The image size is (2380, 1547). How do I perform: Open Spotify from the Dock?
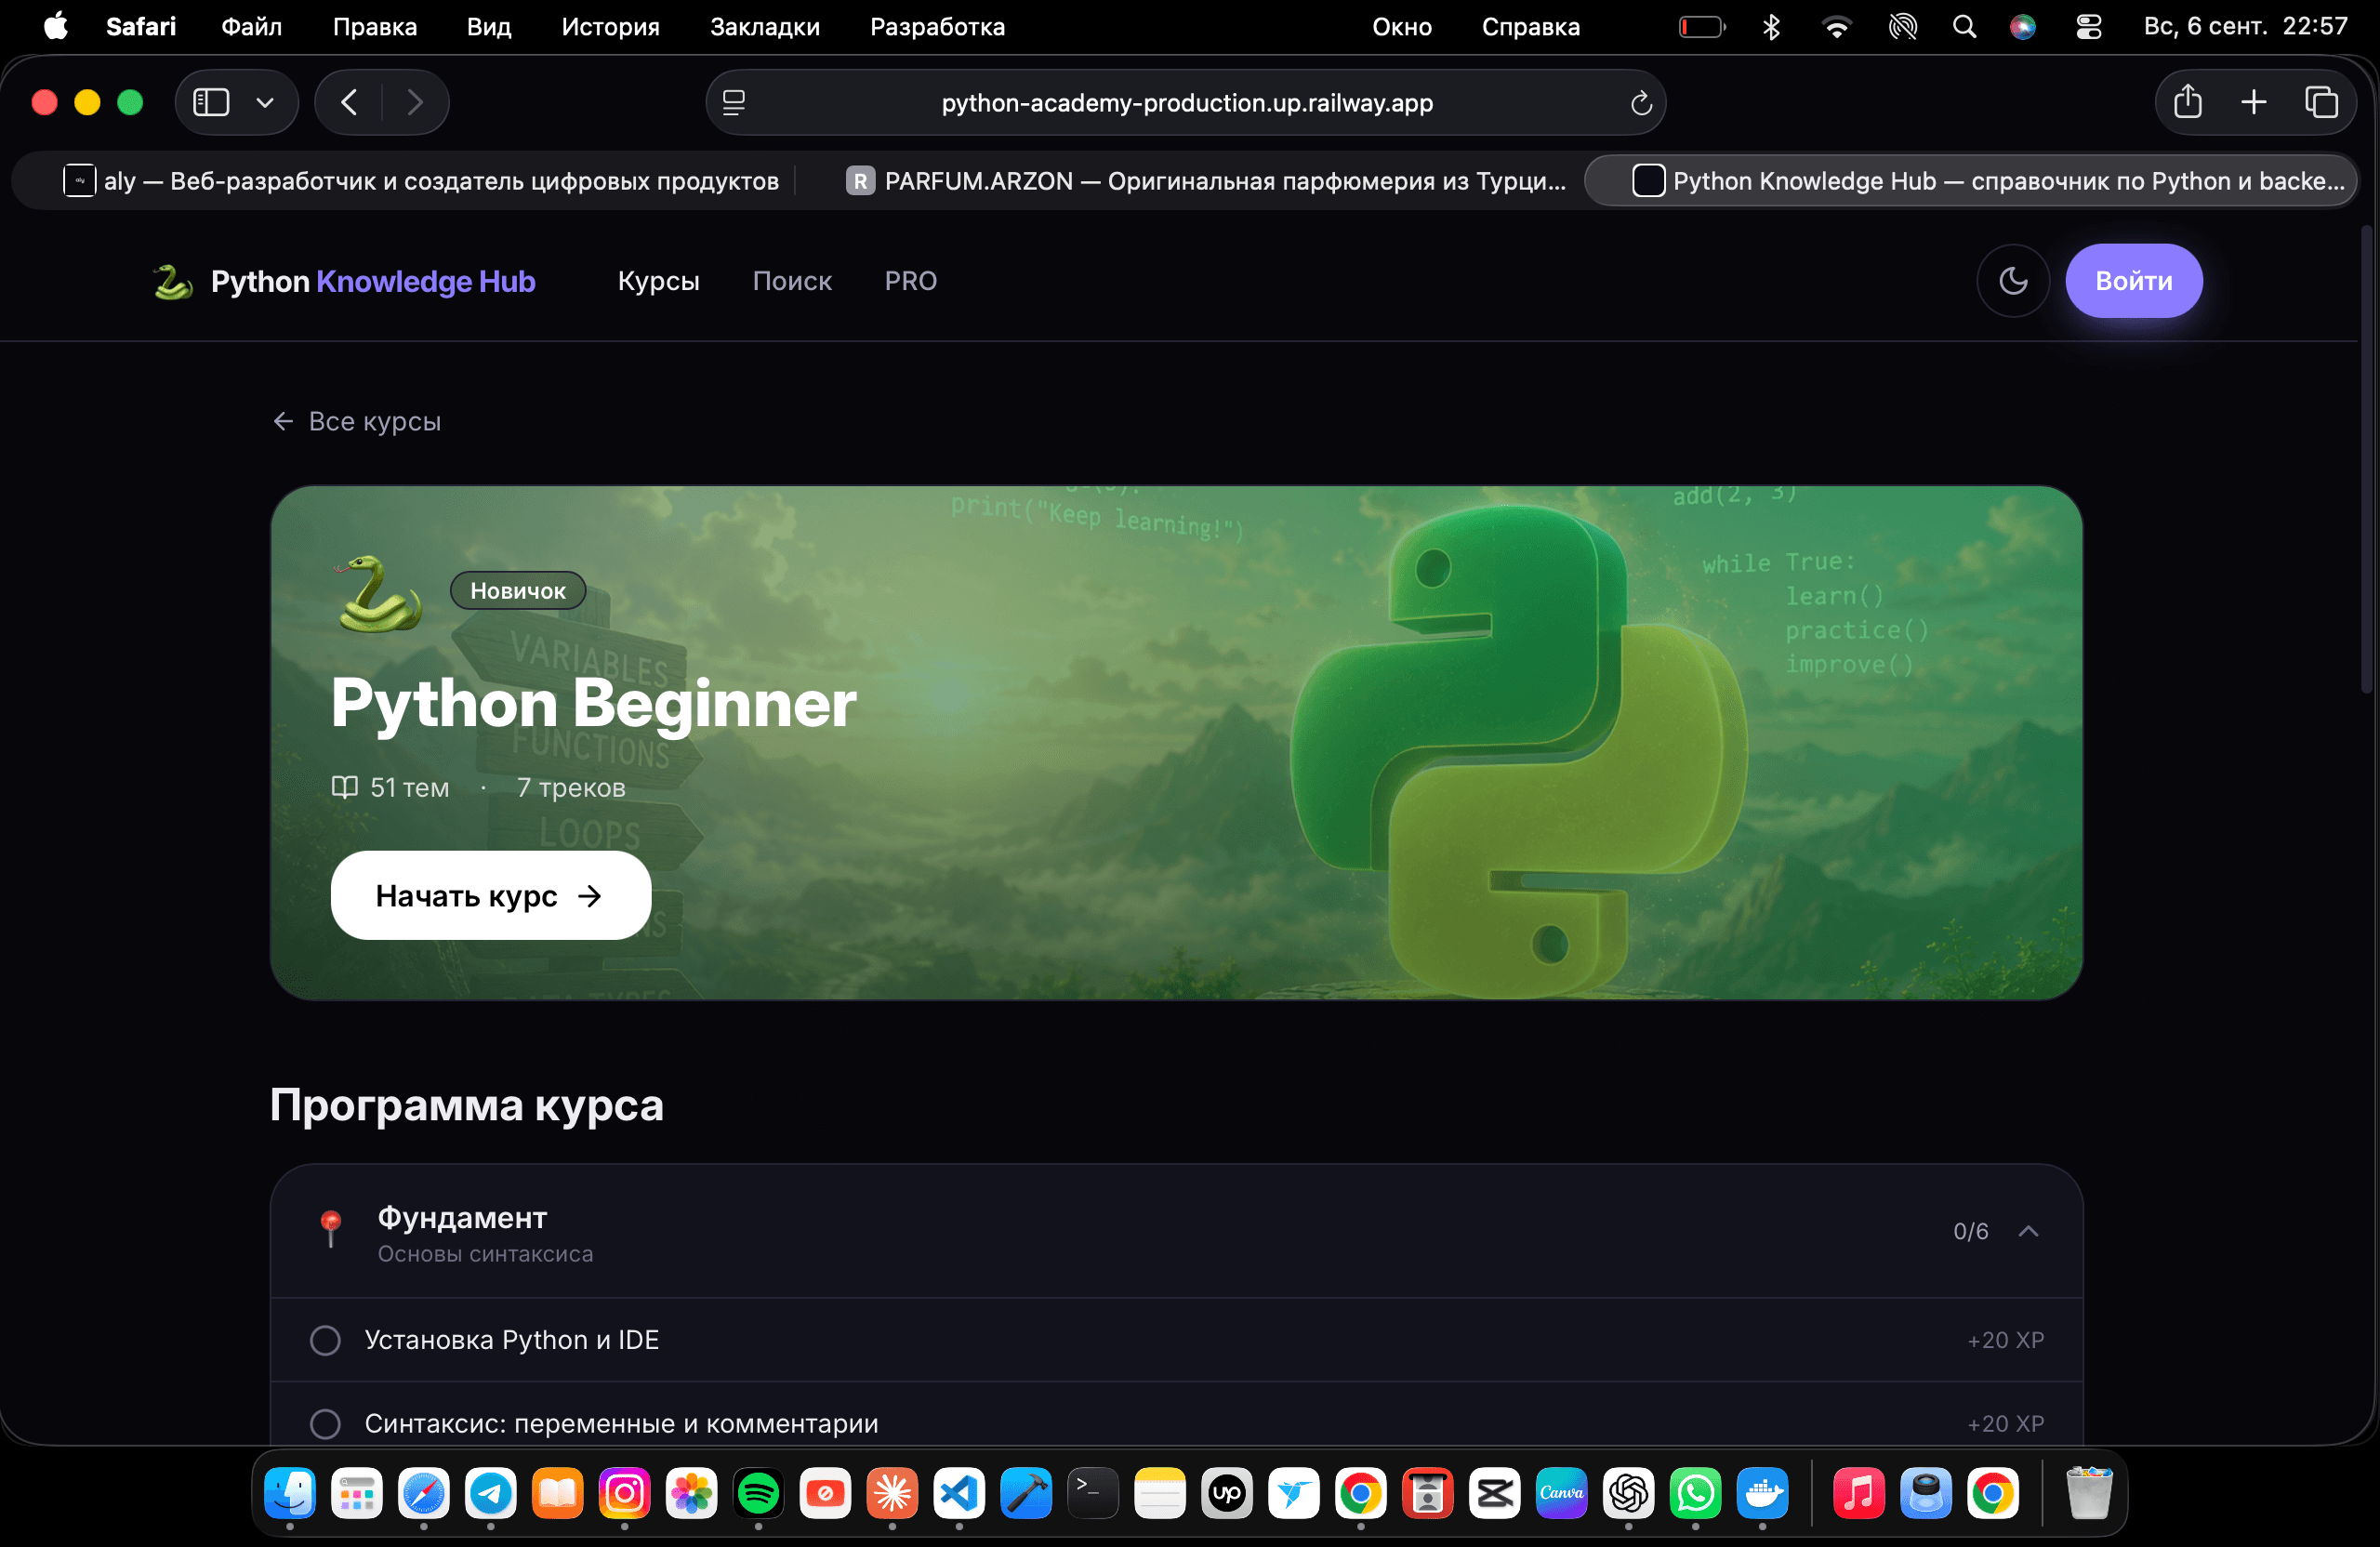[758, 1493]
